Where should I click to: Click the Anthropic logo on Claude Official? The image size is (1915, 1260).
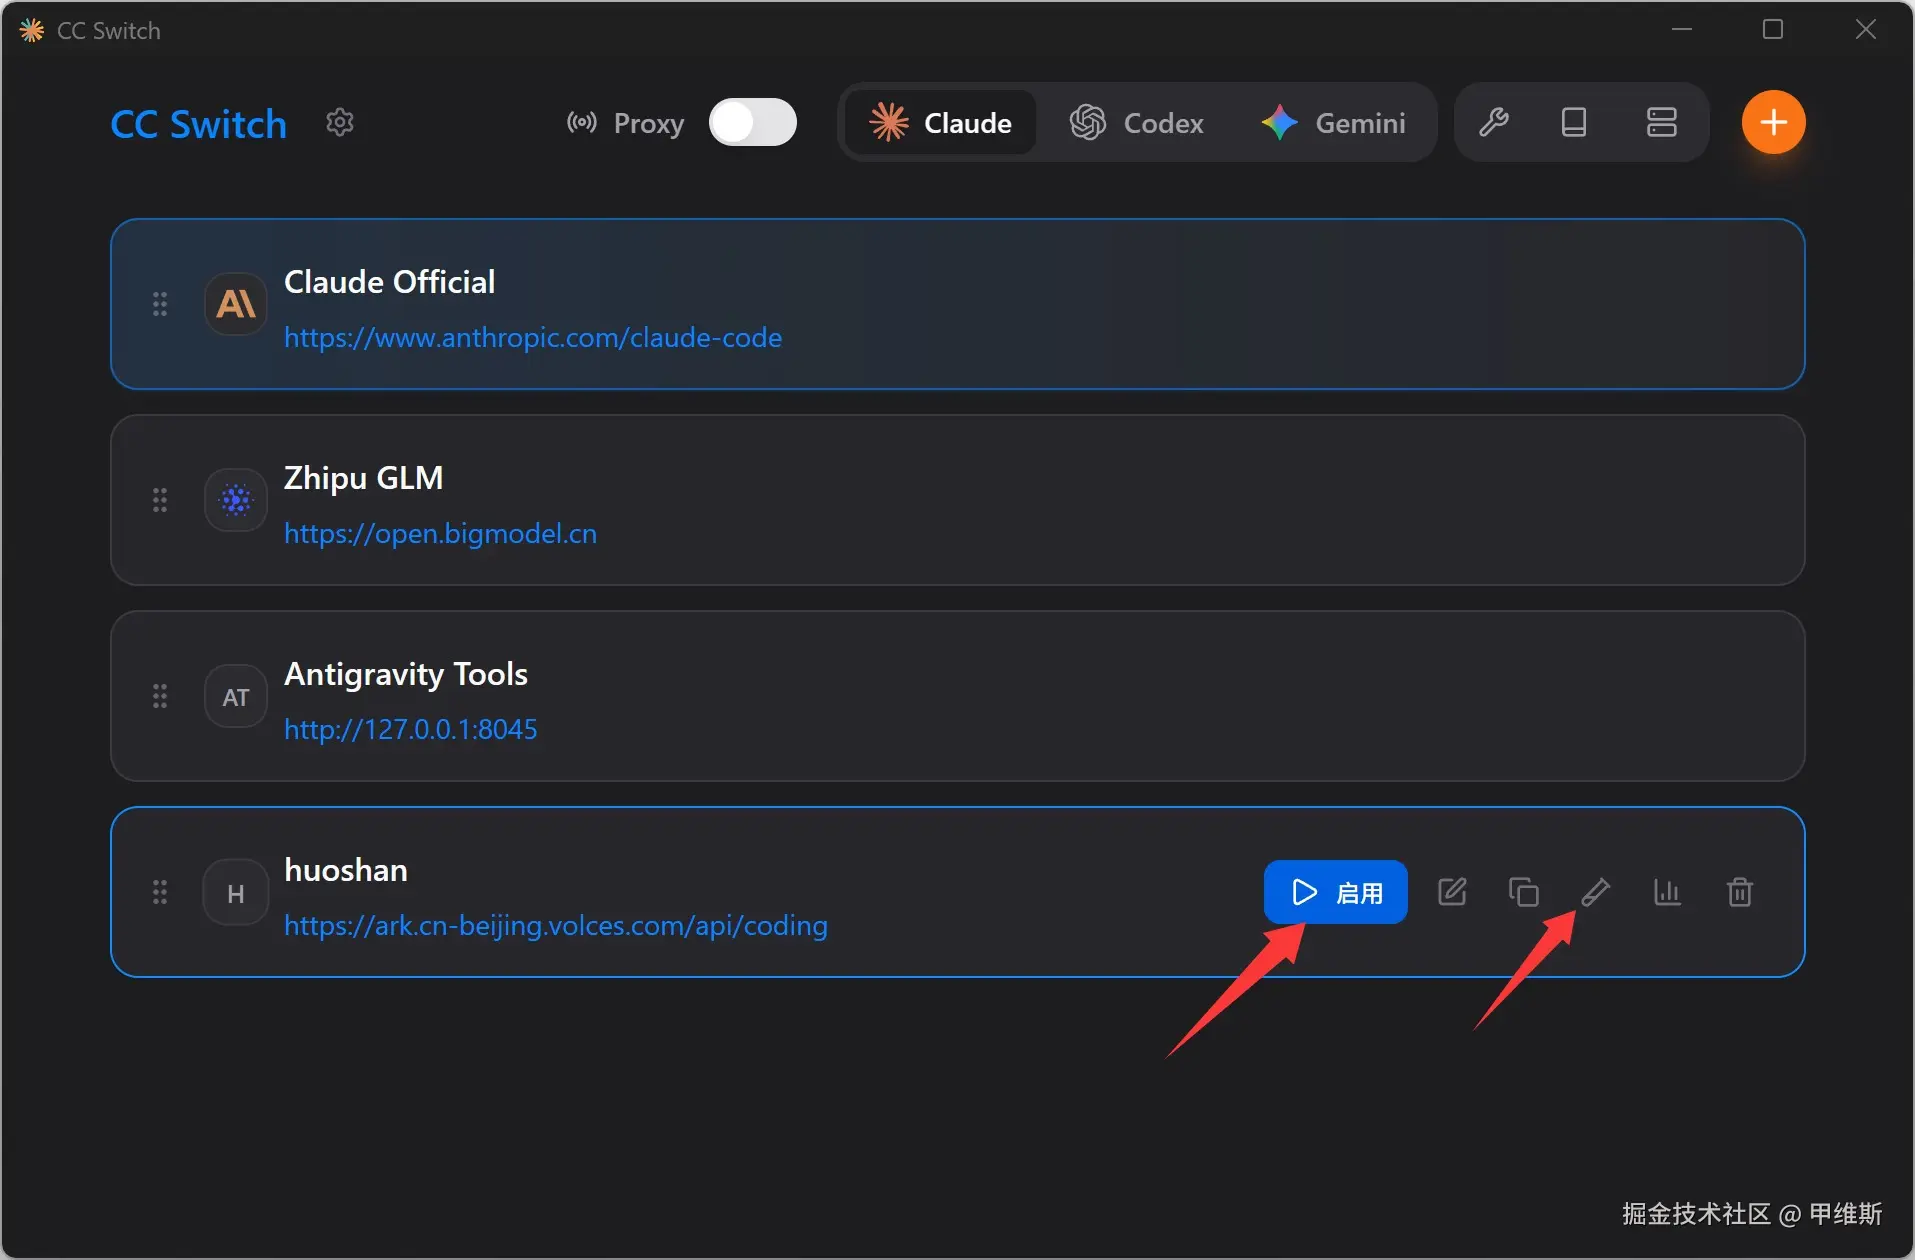236,304
